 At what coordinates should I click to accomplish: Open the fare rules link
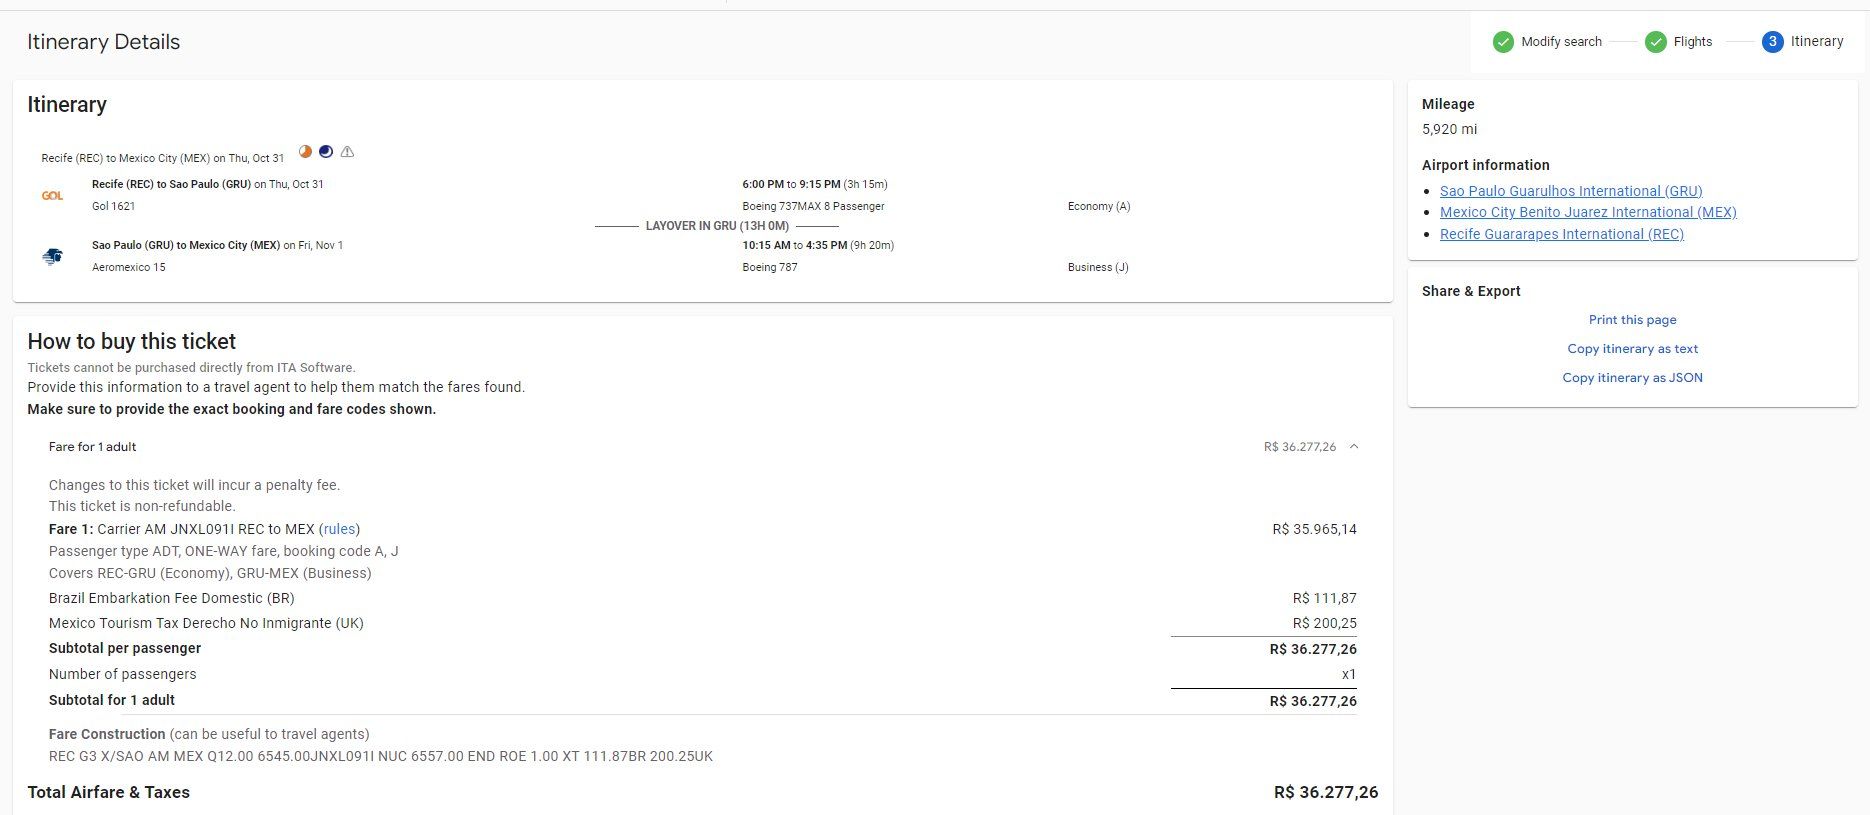(339, 529)
